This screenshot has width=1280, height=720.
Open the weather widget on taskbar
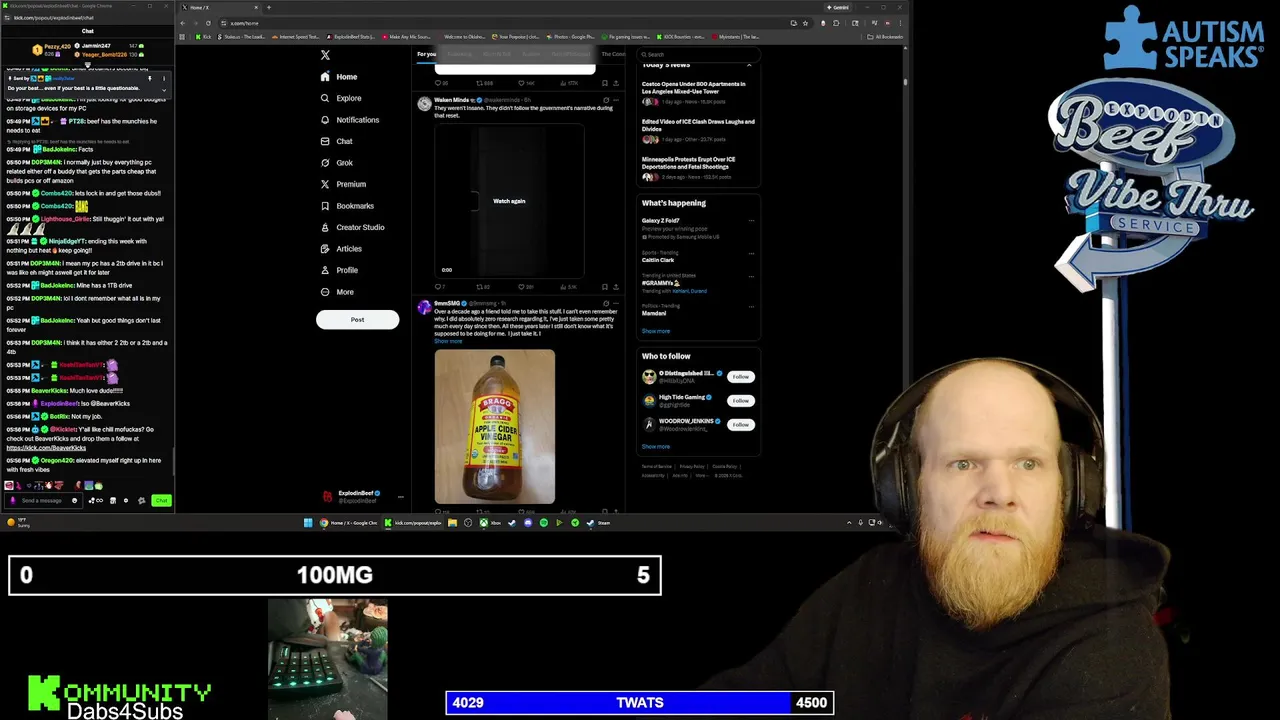pyautogui.click(x=19, y=522)
